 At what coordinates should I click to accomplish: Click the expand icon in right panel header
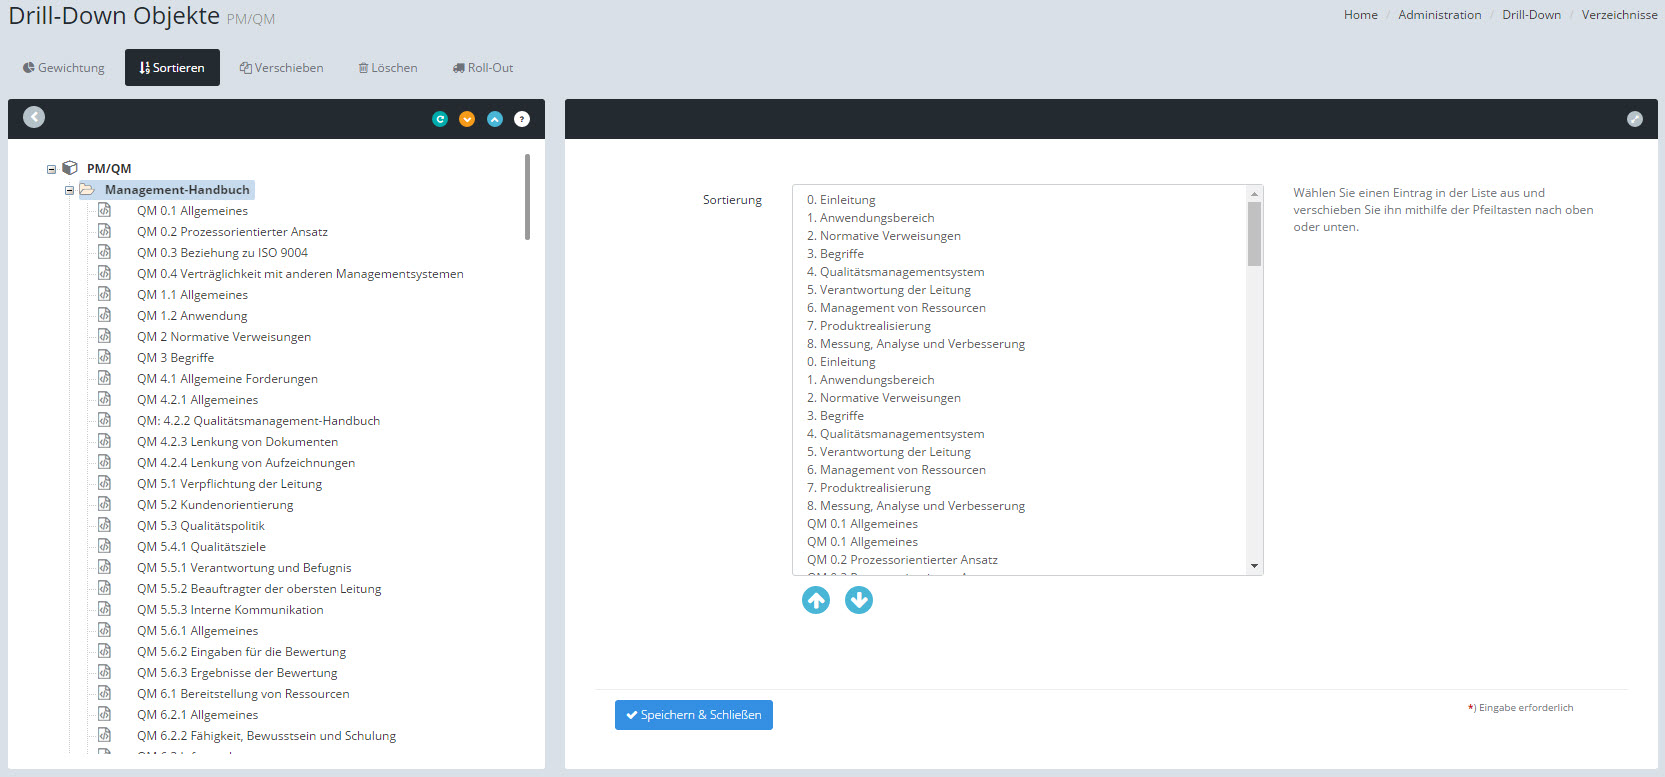(x=1635, y=119)
